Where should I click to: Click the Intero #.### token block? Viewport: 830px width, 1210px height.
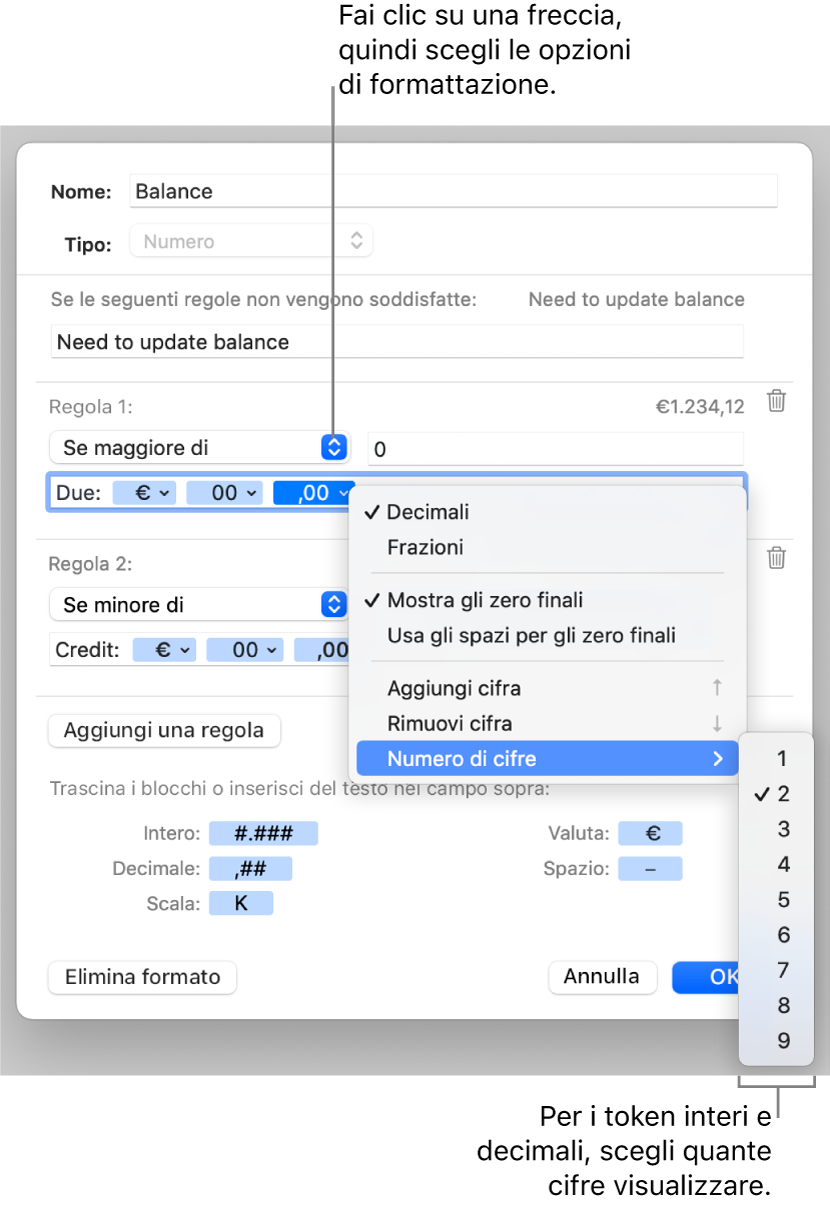point(262,834)
